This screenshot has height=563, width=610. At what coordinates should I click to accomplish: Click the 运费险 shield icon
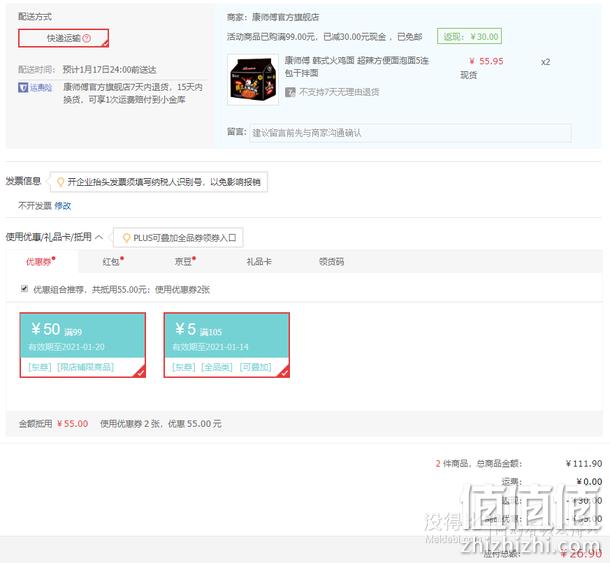click(x=23, y=88)
